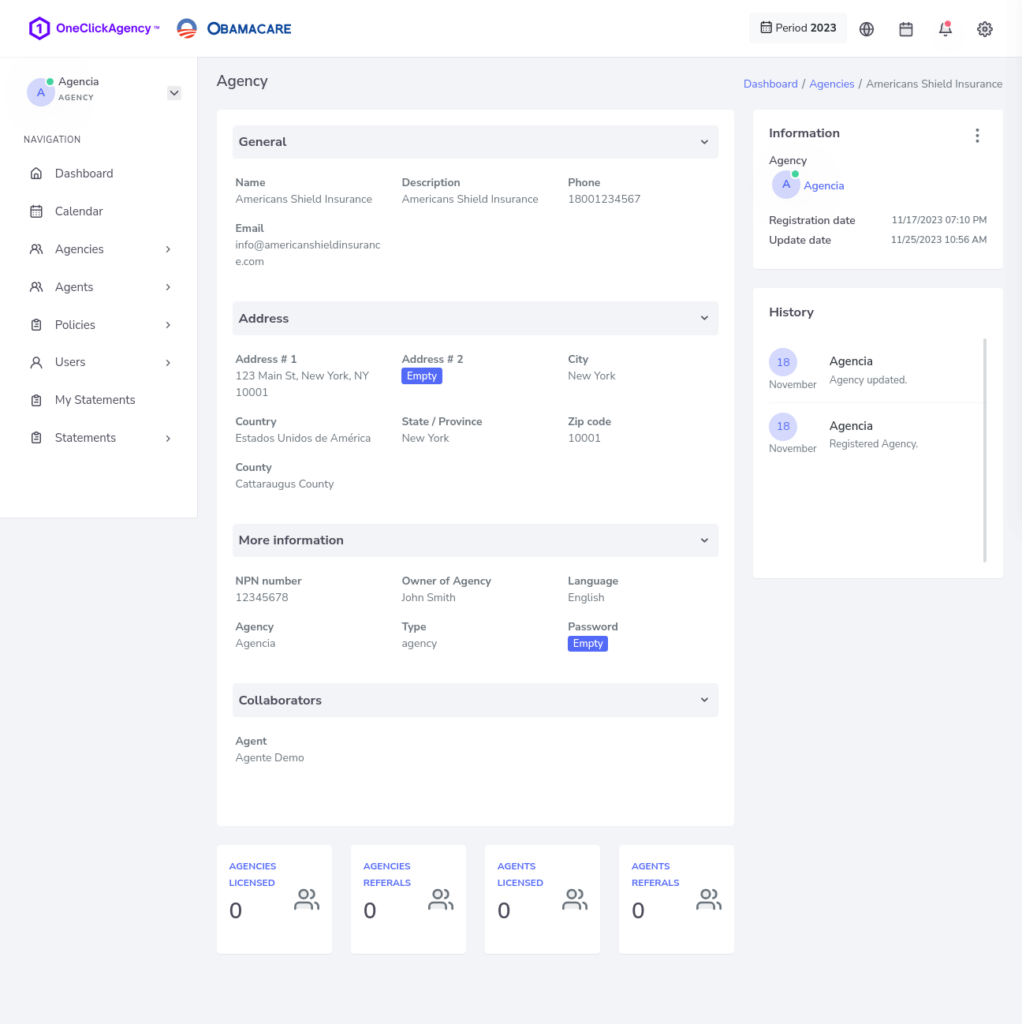This screenshot has height=1024, width=1022.
Task: Click the Agents Referals people icon
Action: (x=709, y=900)
